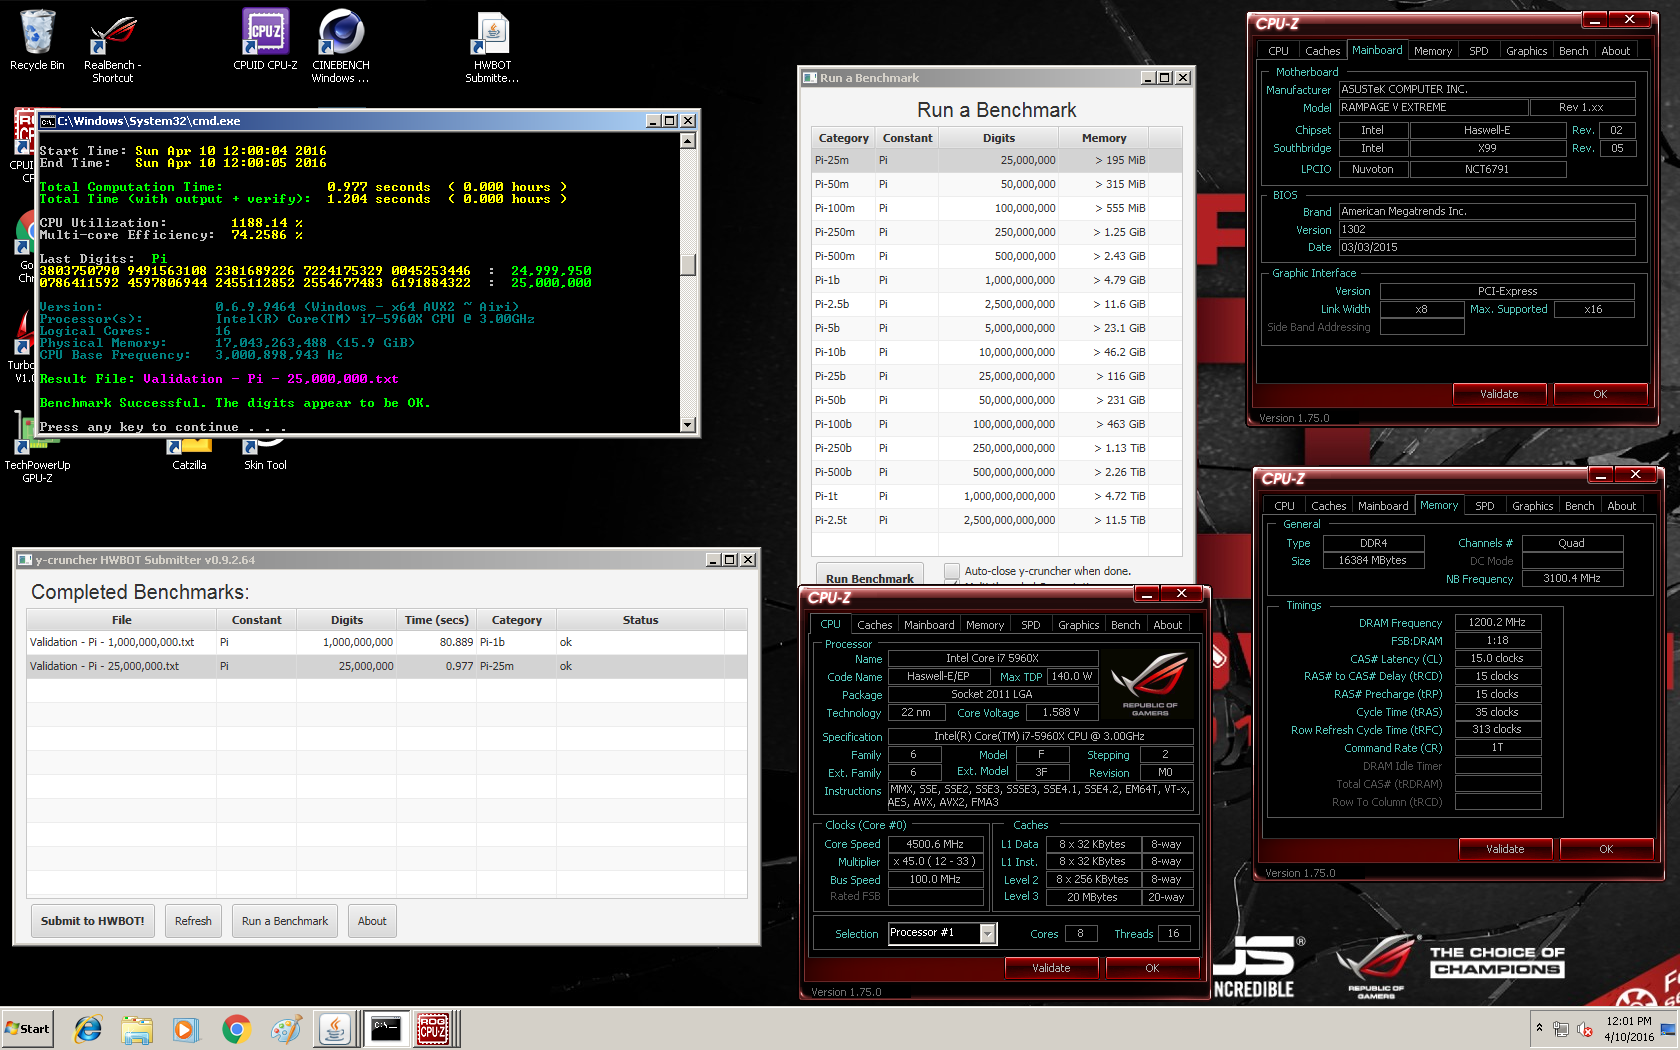Click Validate in Mainboard CPU-Z window
The image size is (1680, 1050).
1499,394
